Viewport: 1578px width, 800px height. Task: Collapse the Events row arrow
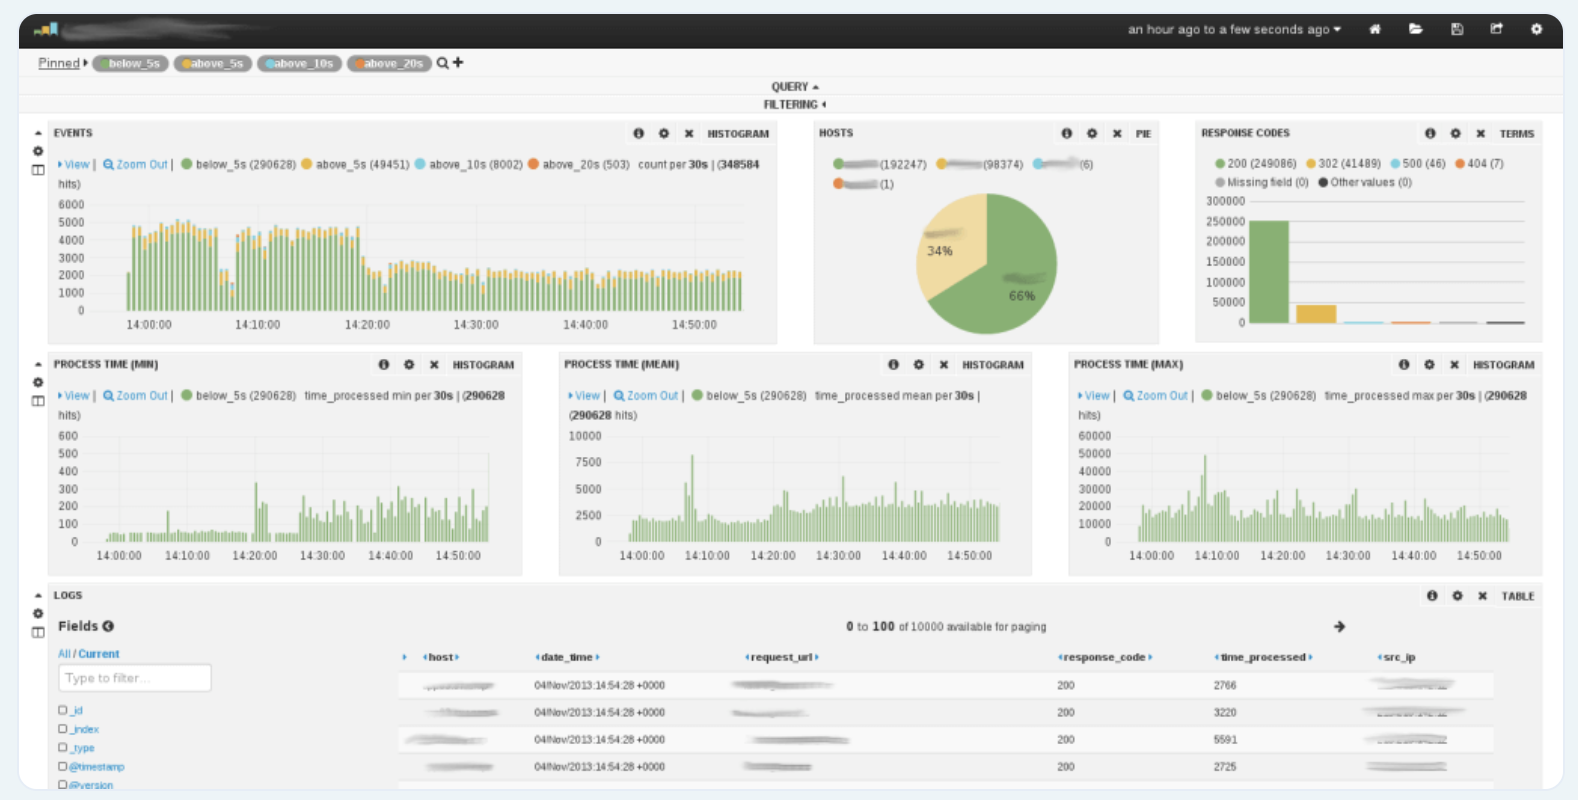tap(38, 133)
